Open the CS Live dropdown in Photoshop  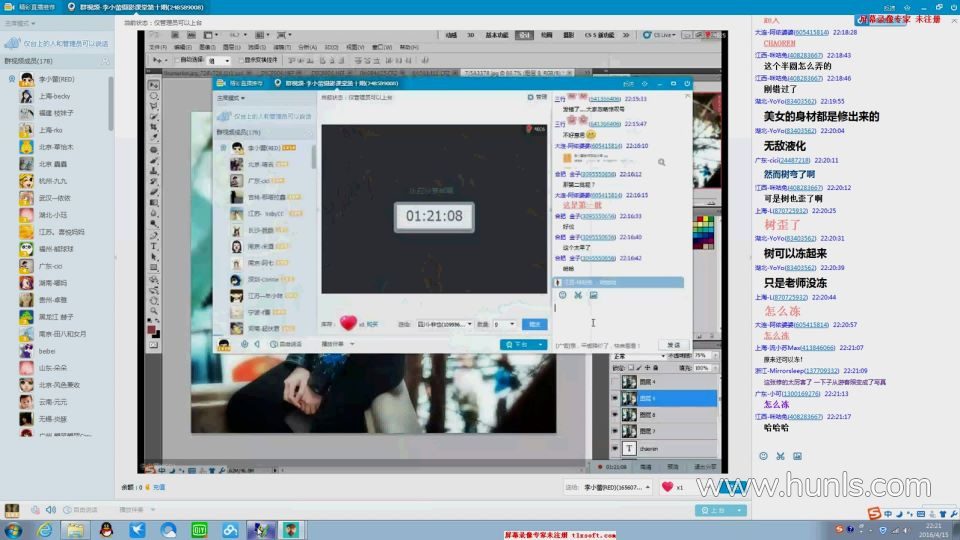pyautogui.click(x=659, y=35)
